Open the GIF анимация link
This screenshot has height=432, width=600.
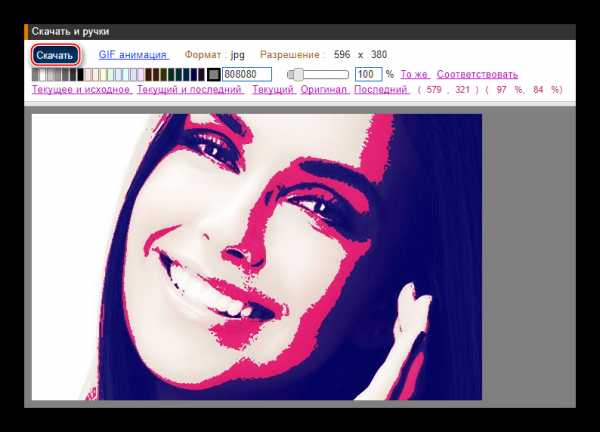tap(133, 55)
